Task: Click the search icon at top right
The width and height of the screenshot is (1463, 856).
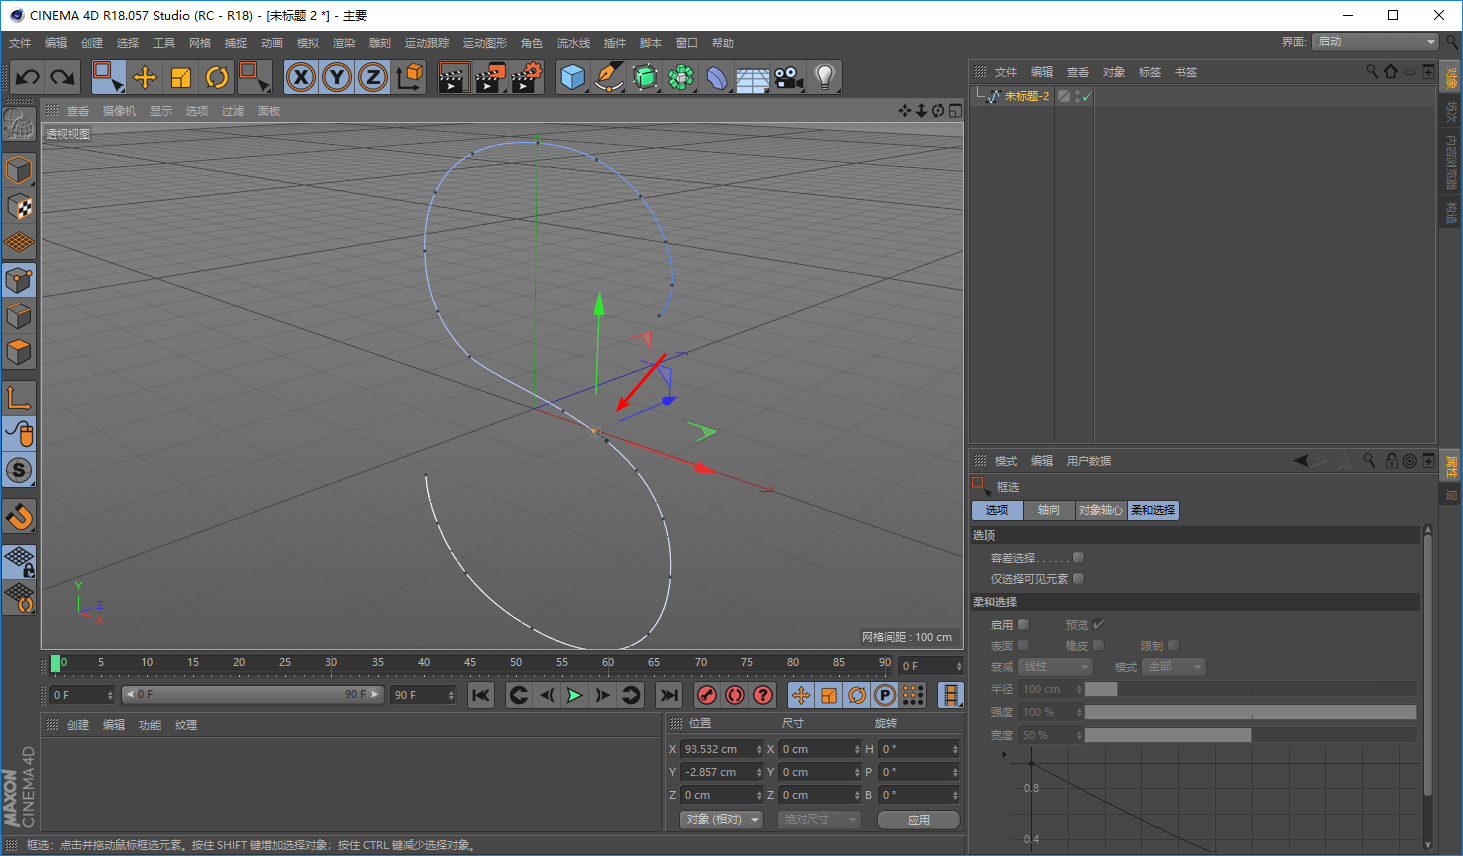Action: click(1452, 42)
